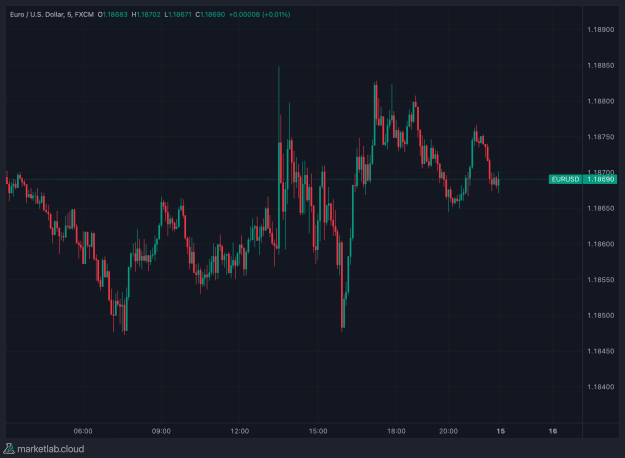The width and height of the screenshot is (625, 458).
Task: Click the 1.18450 price axis label
Action: (x=601, y=351)
